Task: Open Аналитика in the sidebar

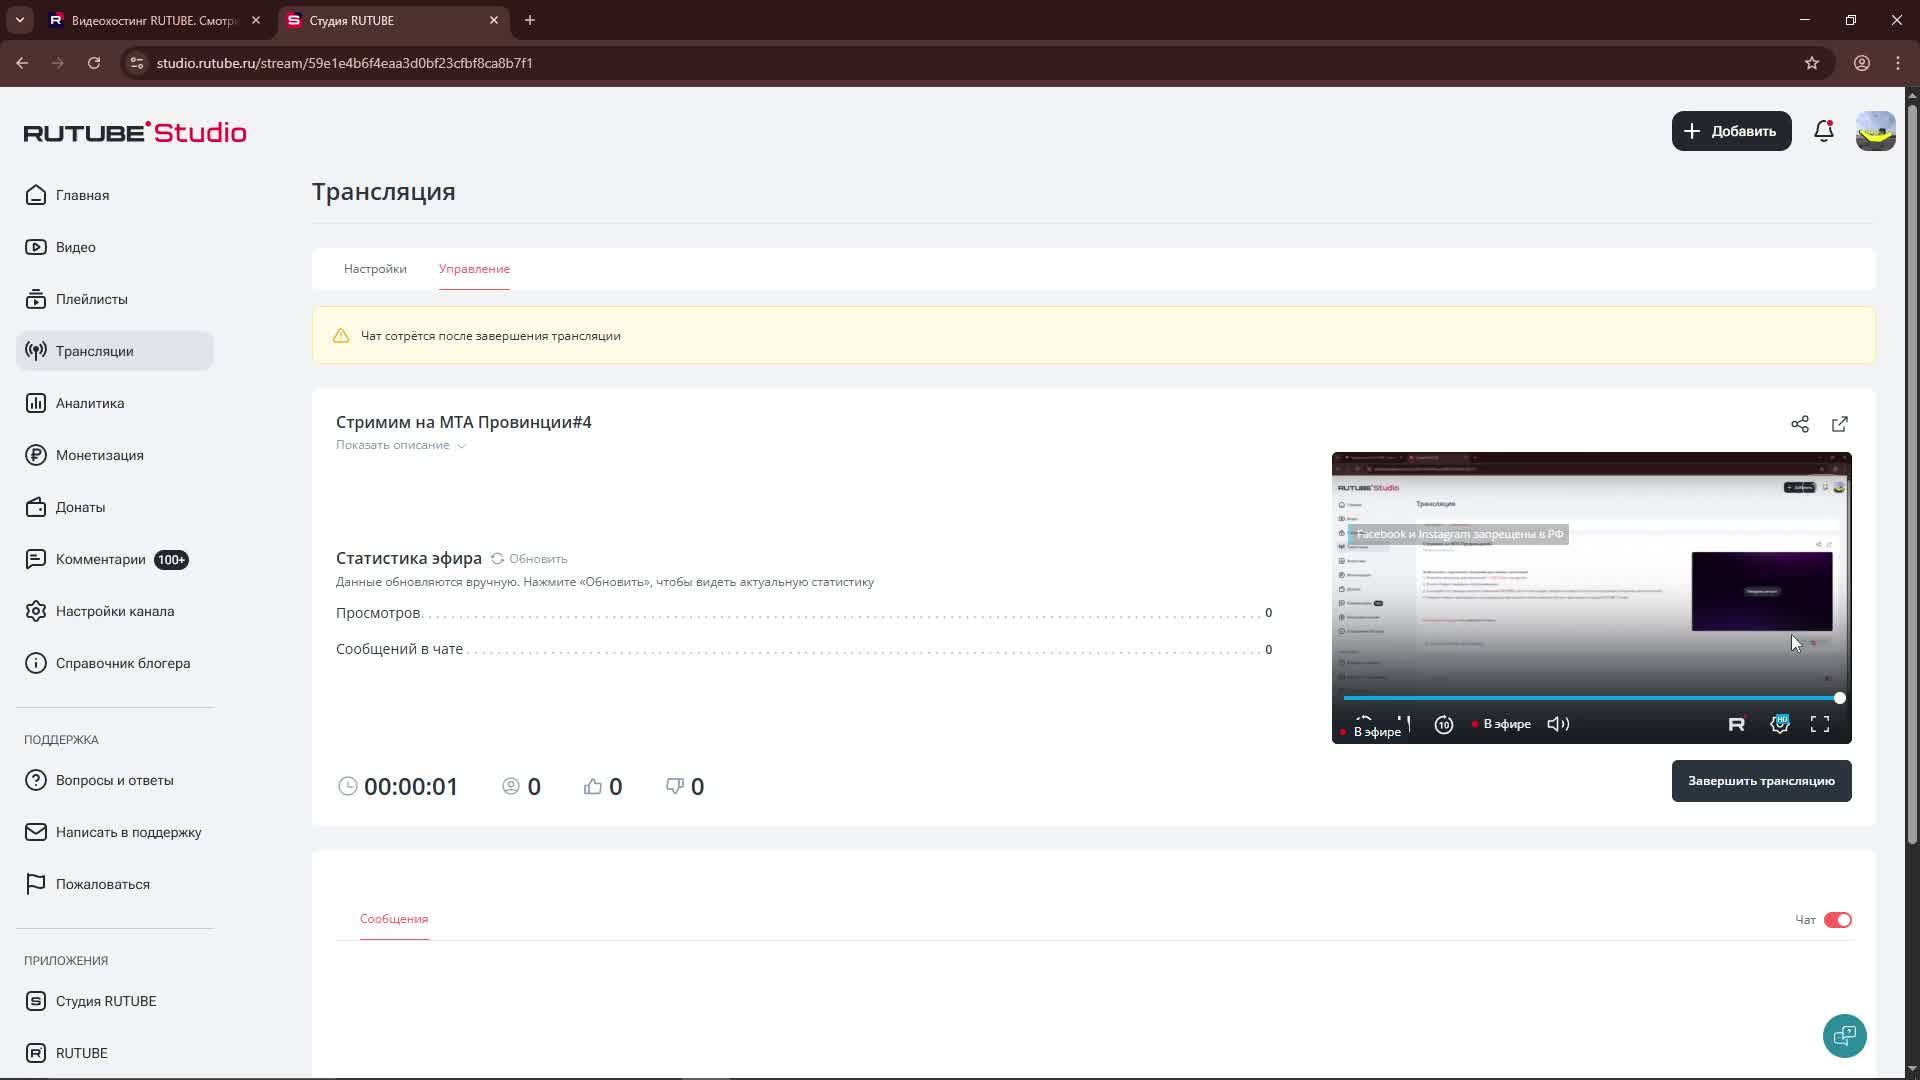Action: tap(90, 403)
